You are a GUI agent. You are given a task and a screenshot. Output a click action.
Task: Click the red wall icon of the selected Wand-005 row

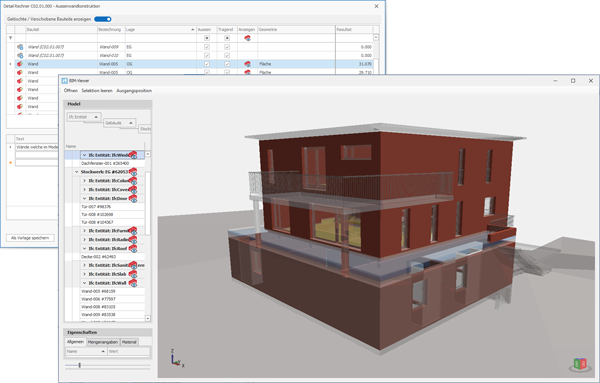pos(20,64)
